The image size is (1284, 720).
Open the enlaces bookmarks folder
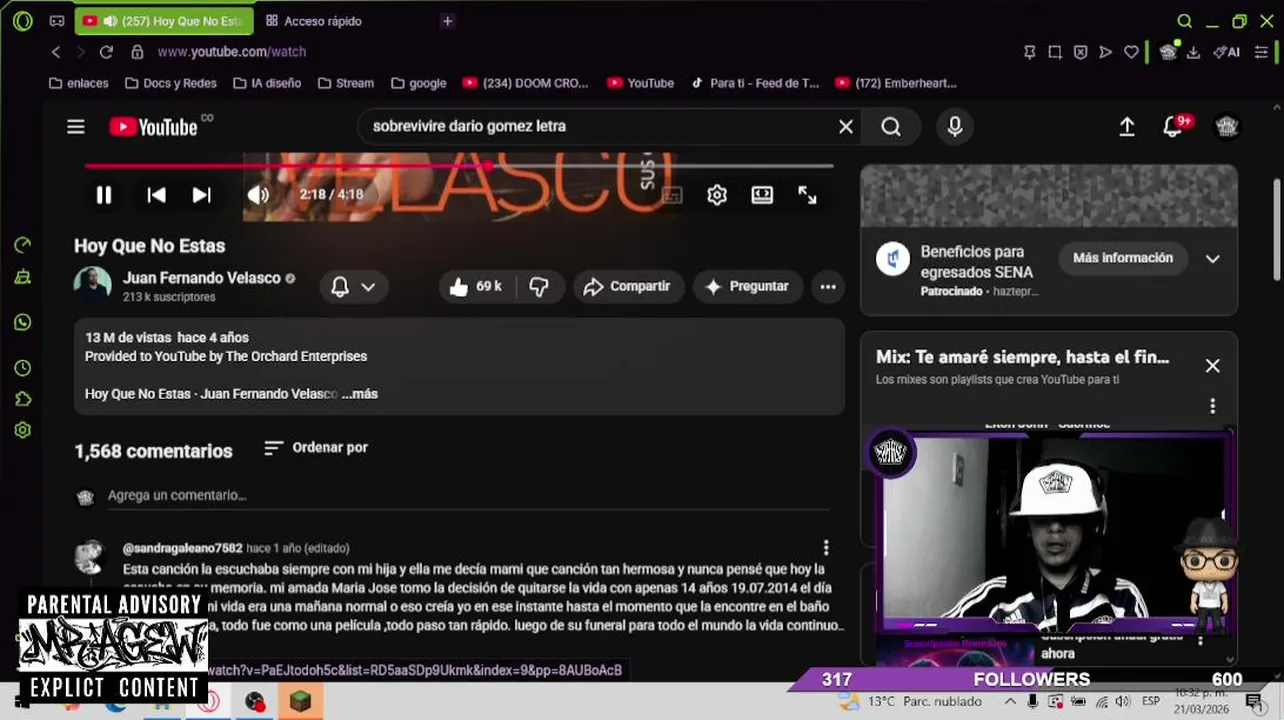(79, 83)
